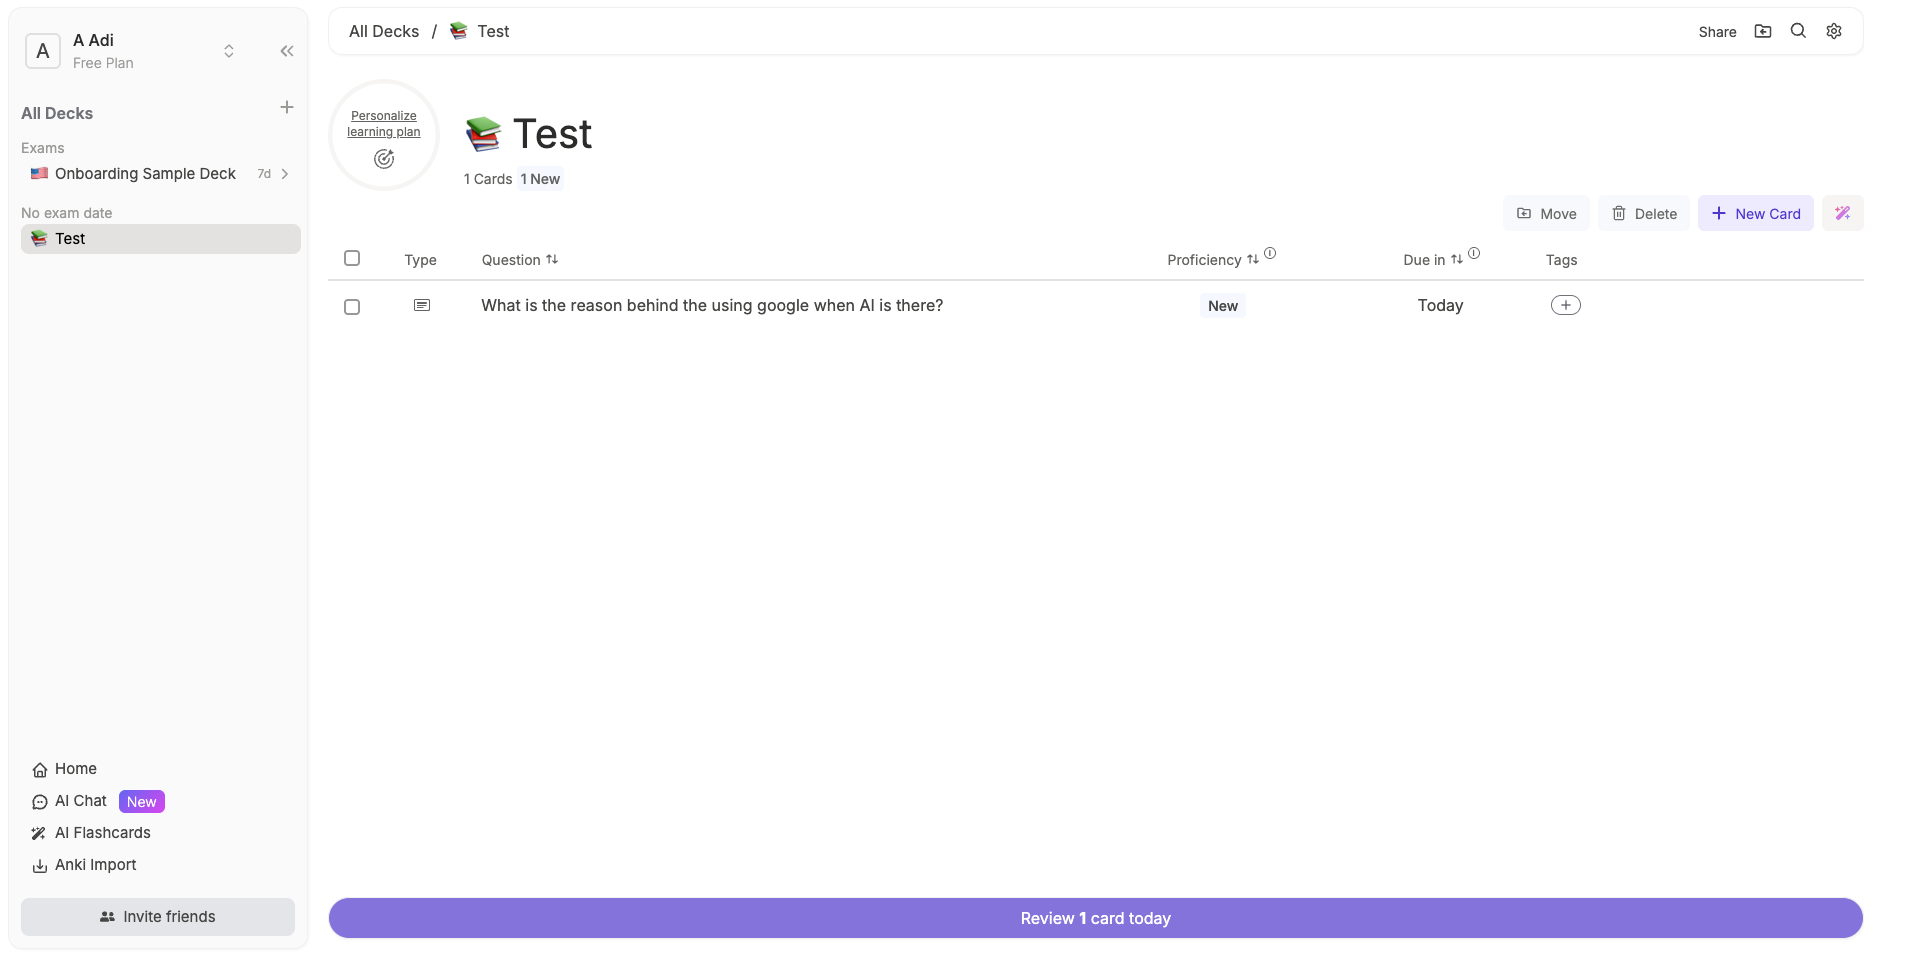Viewport: 1920px width, 957px height.
Task: Open the search magnifier icon
Action: point(1798,31)
